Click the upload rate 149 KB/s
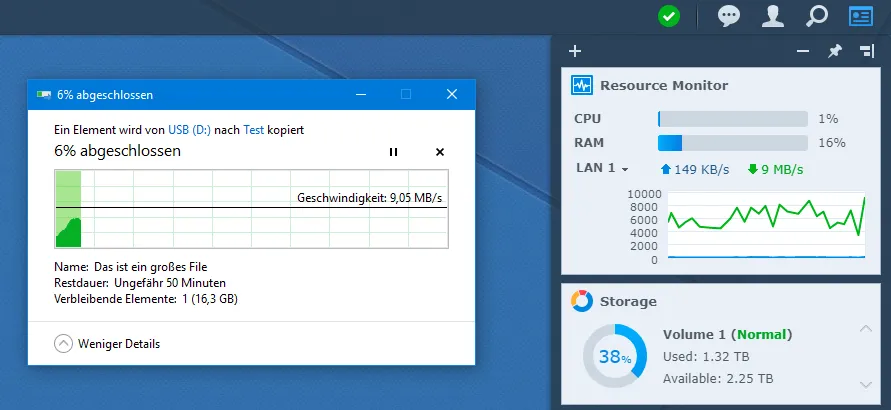Screen dimensions: 891x410 695,169
